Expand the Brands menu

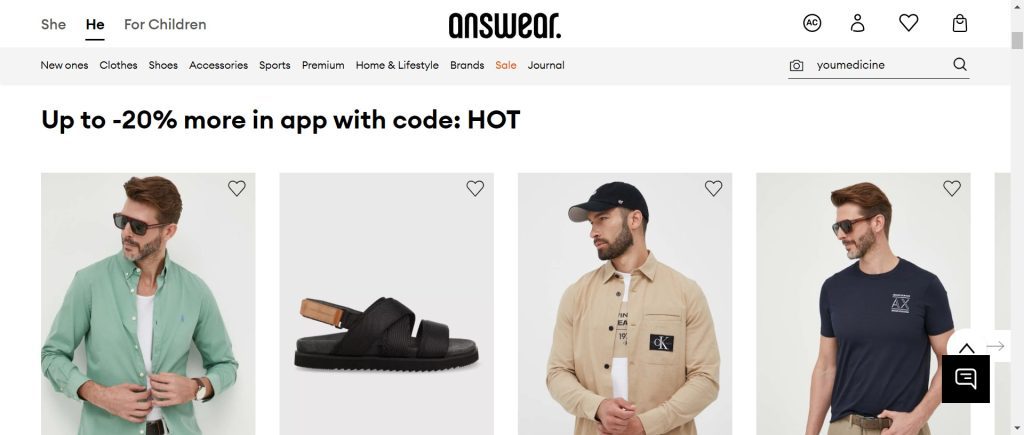click(467, 65)
